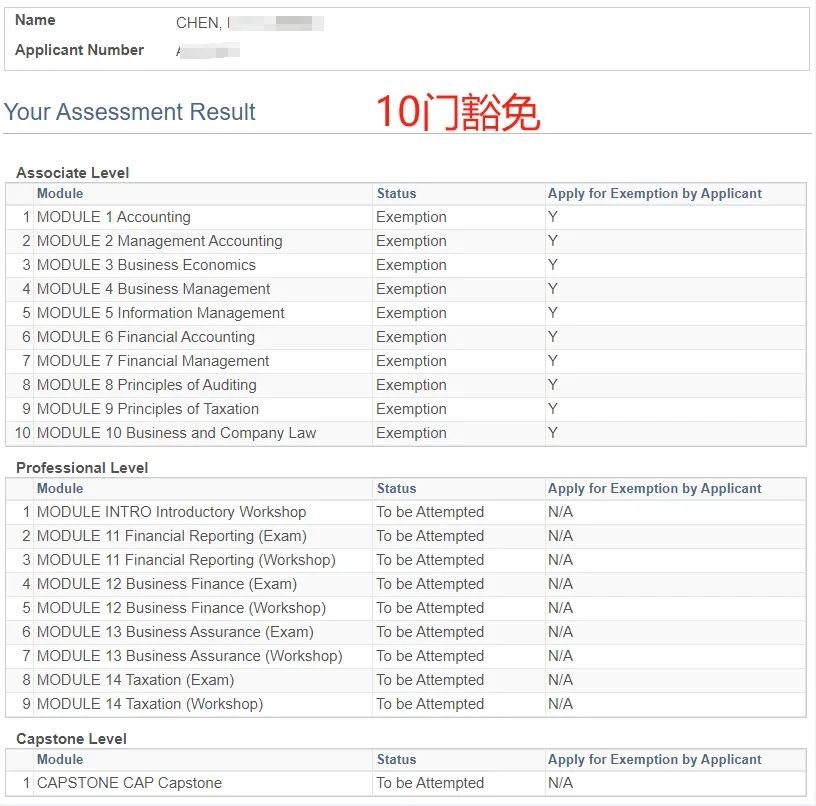The width and height of the screenshot is (816, 806).
Task: Select "To be Attempted" for Financial Reporting (Exam)
Action: (430, 536)
